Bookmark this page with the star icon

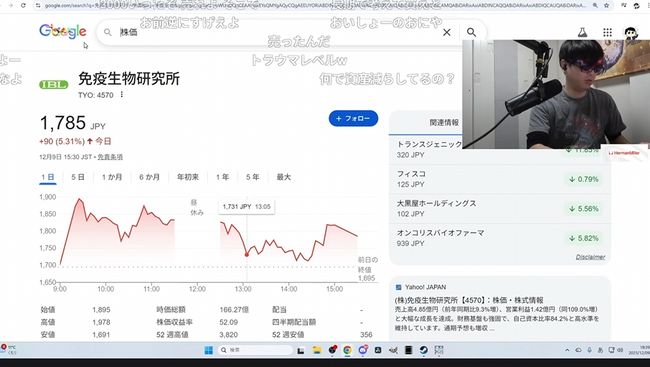(606, 5)
